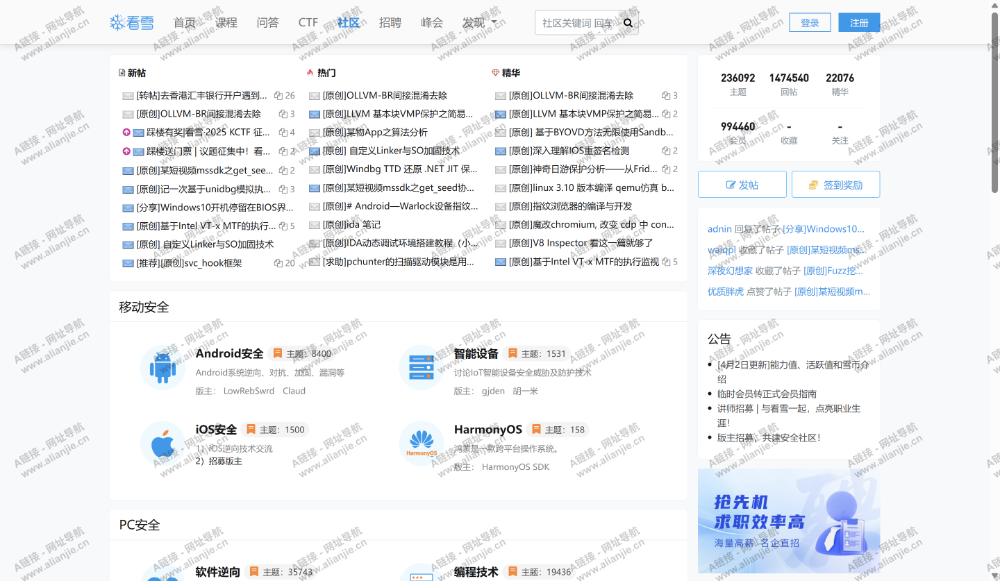Click the page vertical scrollbar
The height and width of the screenshot is (581, 1000).
[995, 102]
